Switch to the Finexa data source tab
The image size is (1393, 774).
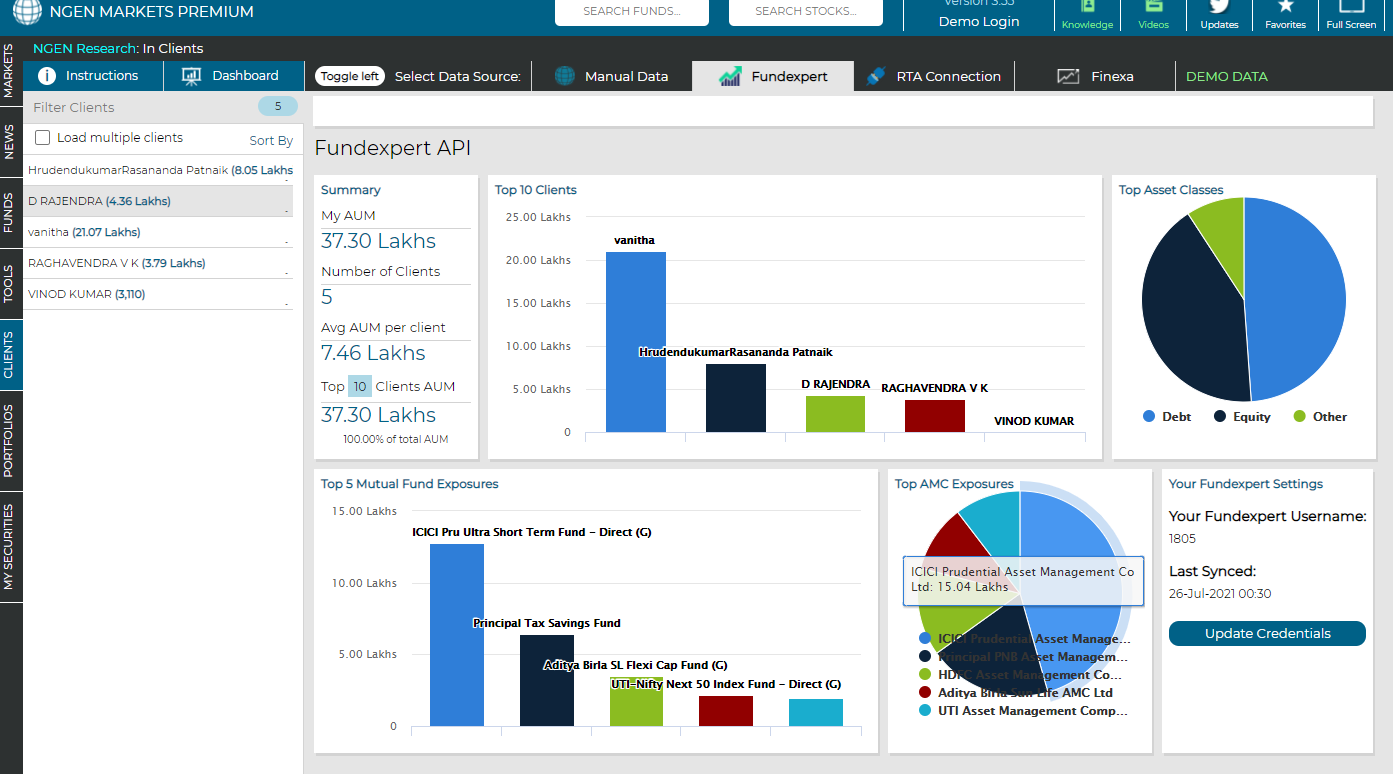point(1095,76)
